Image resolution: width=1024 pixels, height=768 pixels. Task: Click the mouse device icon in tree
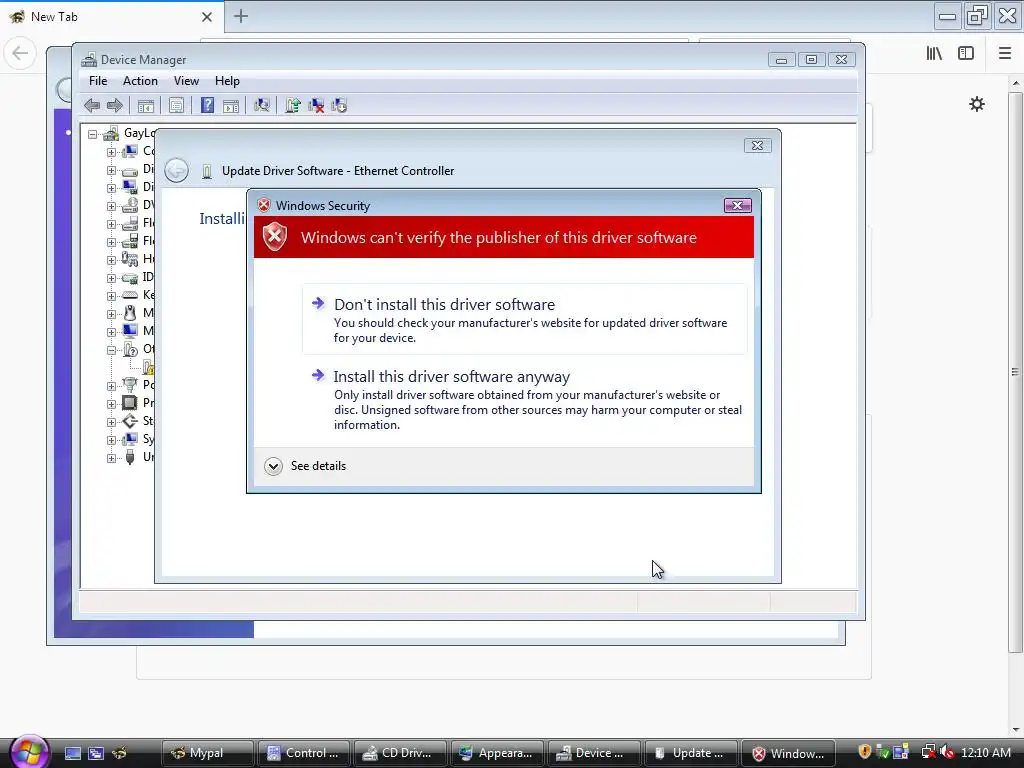click(130, 313)
